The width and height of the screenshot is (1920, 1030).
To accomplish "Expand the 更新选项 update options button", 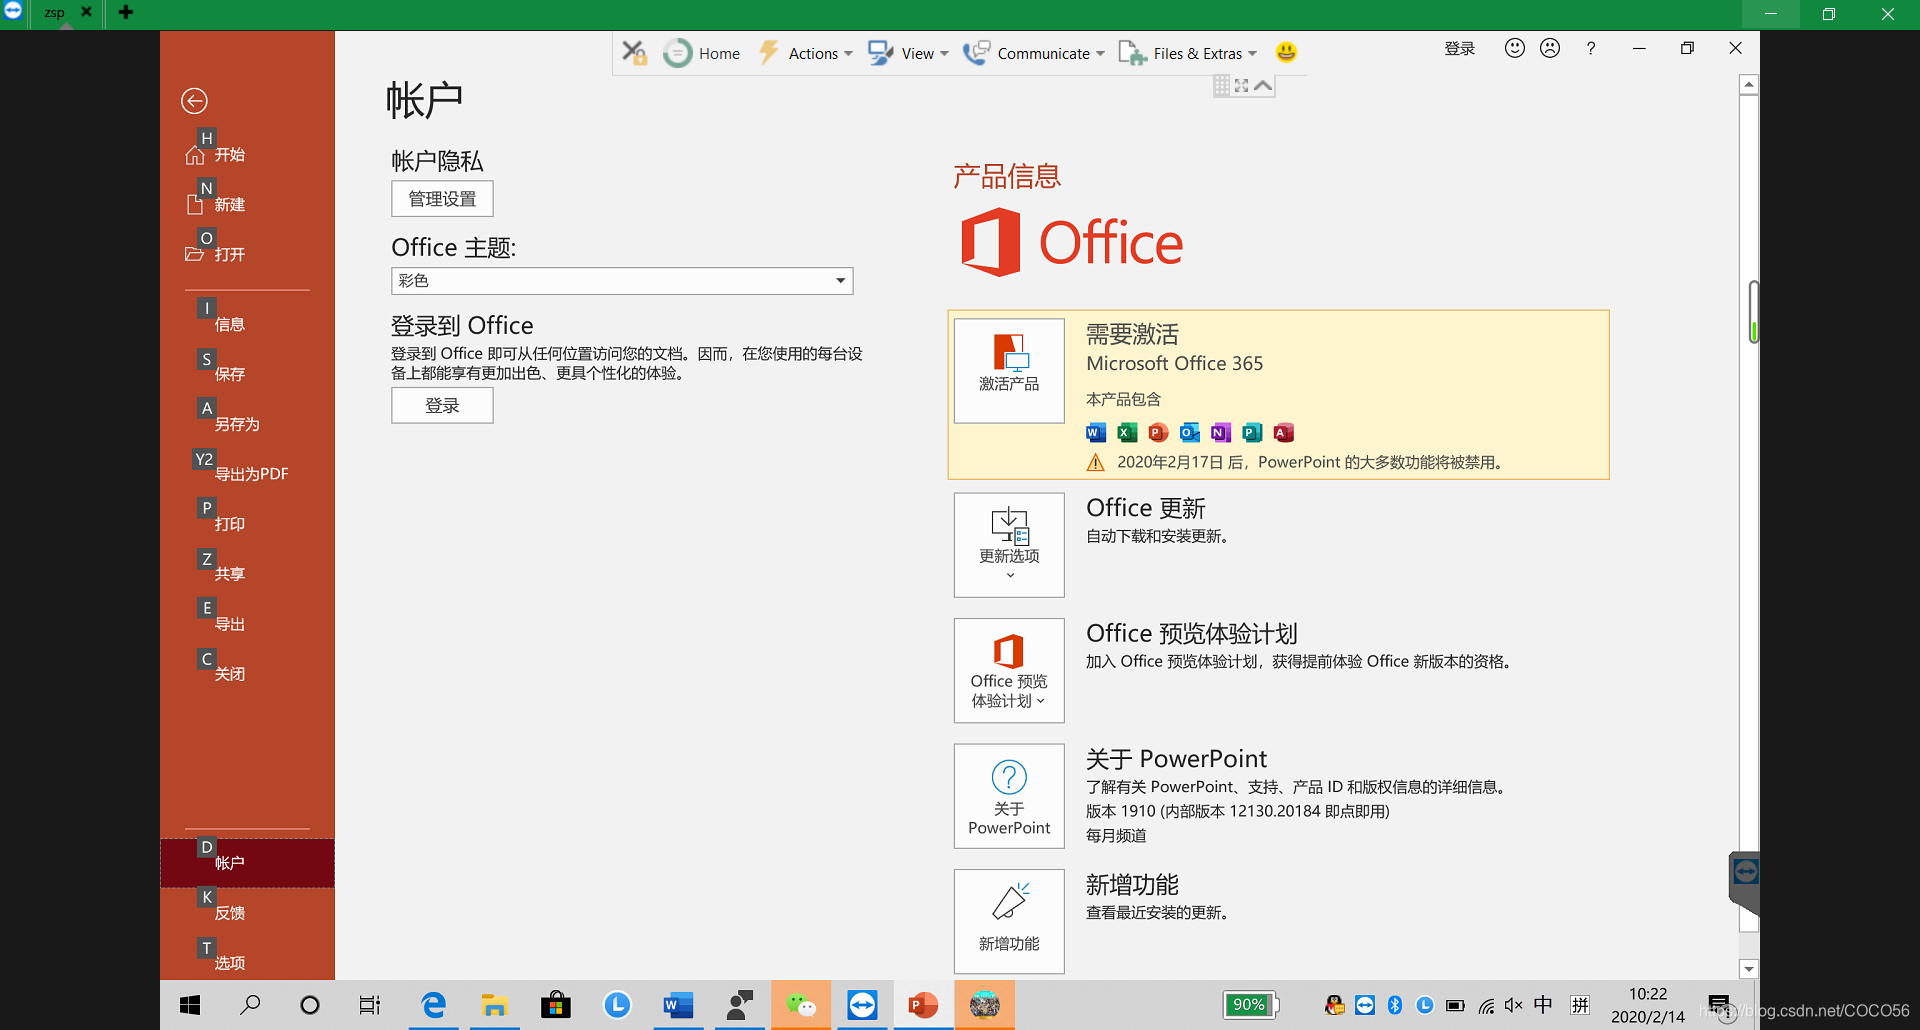I will pos(1009,545).
